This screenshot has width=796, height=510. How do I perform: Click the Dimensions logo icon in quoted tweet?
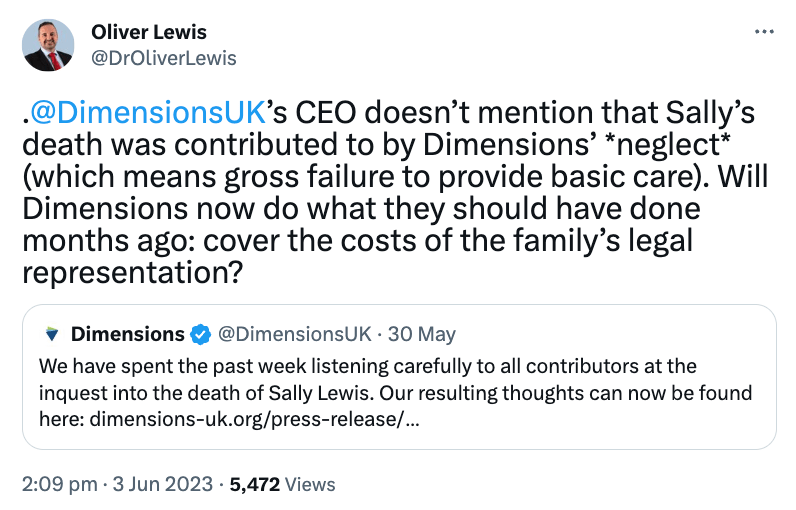coord(52,333)
